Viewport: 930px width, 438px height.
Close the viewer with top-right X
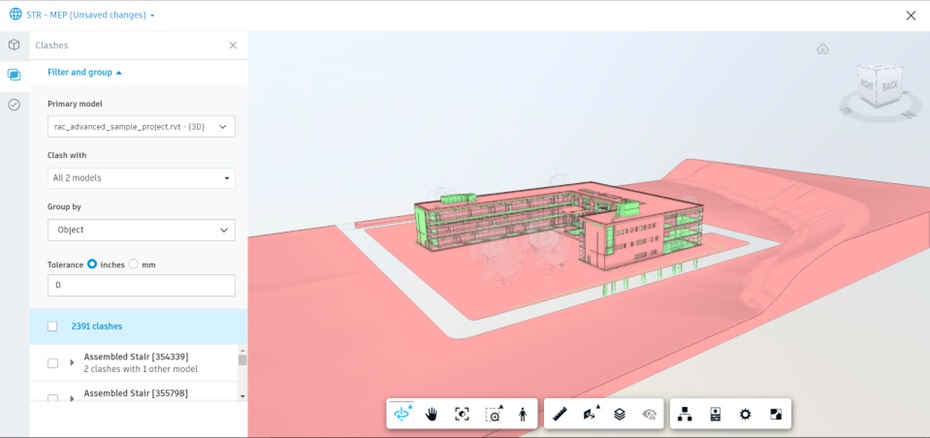pyautogui.click(x=911, y=15)
